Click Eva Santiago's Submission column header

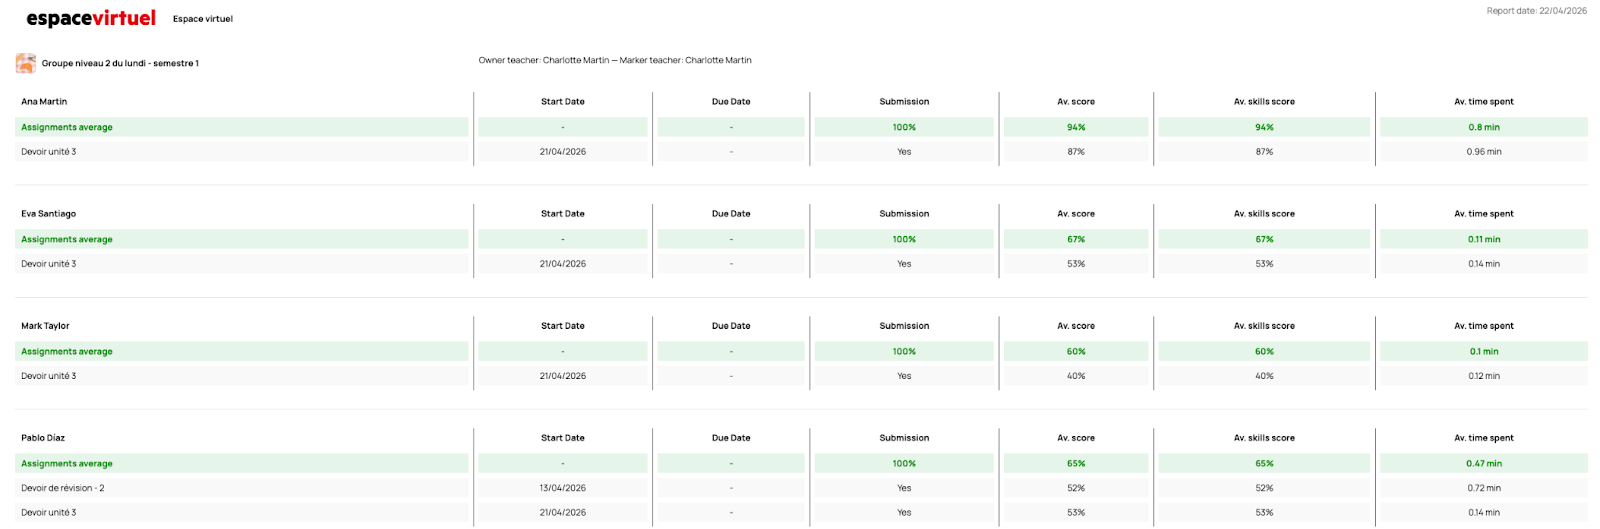tap(904, 214)
